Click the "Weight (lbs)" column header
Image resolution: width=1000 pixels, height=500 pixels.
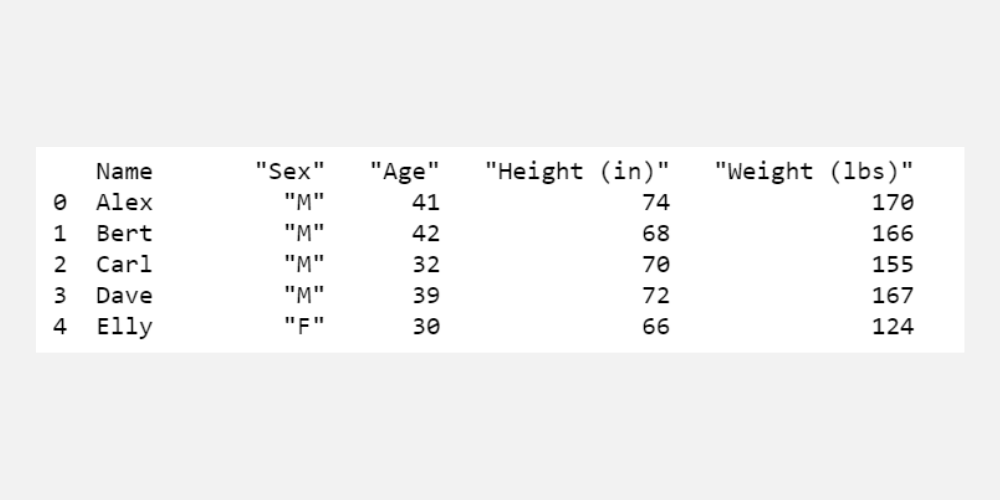click(x=814, y=172)
